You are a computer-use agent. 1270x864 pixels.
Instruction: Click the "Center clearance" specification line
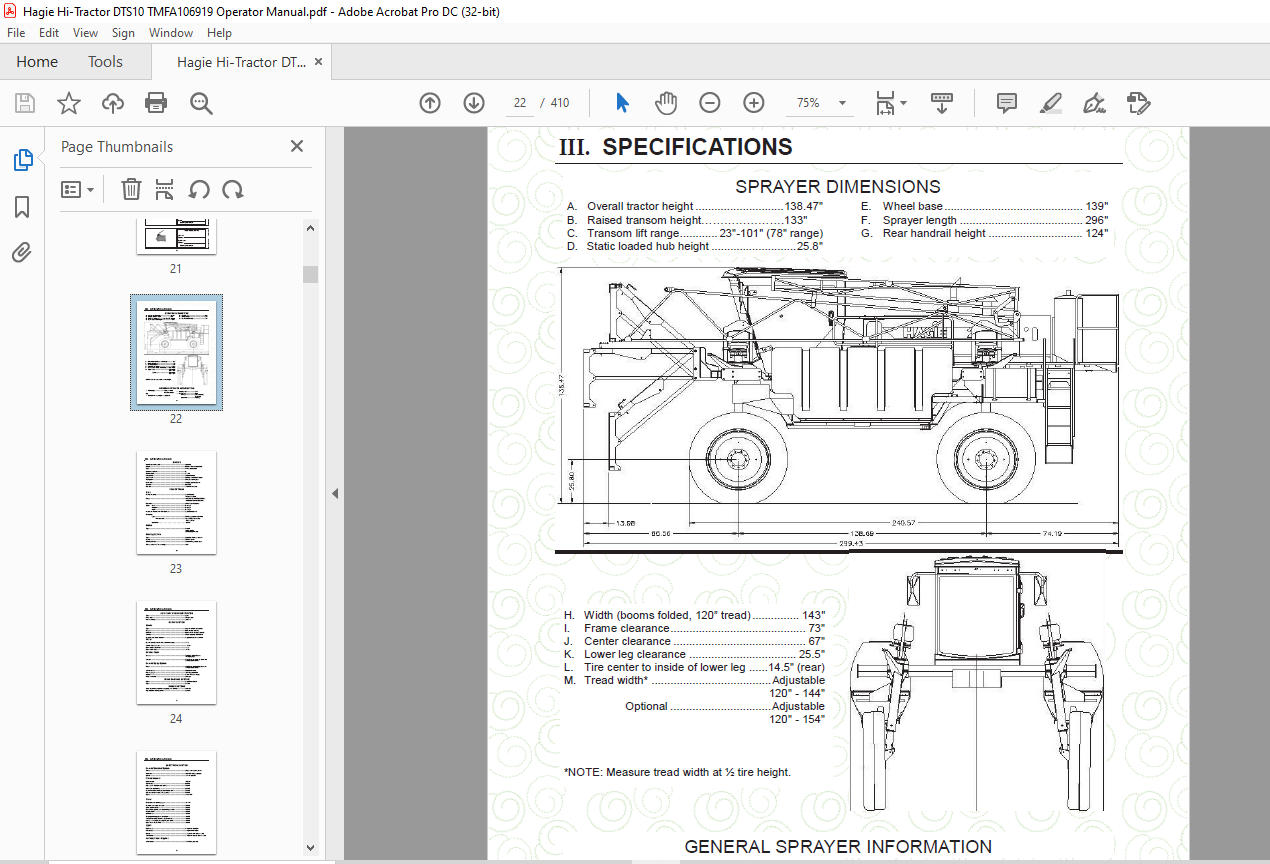click(694, 641)
